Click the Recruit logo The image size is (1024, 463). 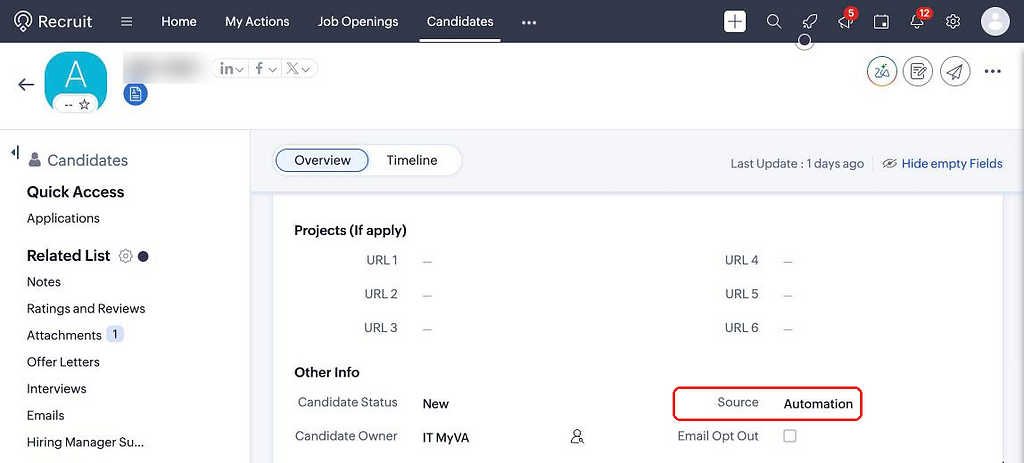pyautogui.click(x=53, y=22)
